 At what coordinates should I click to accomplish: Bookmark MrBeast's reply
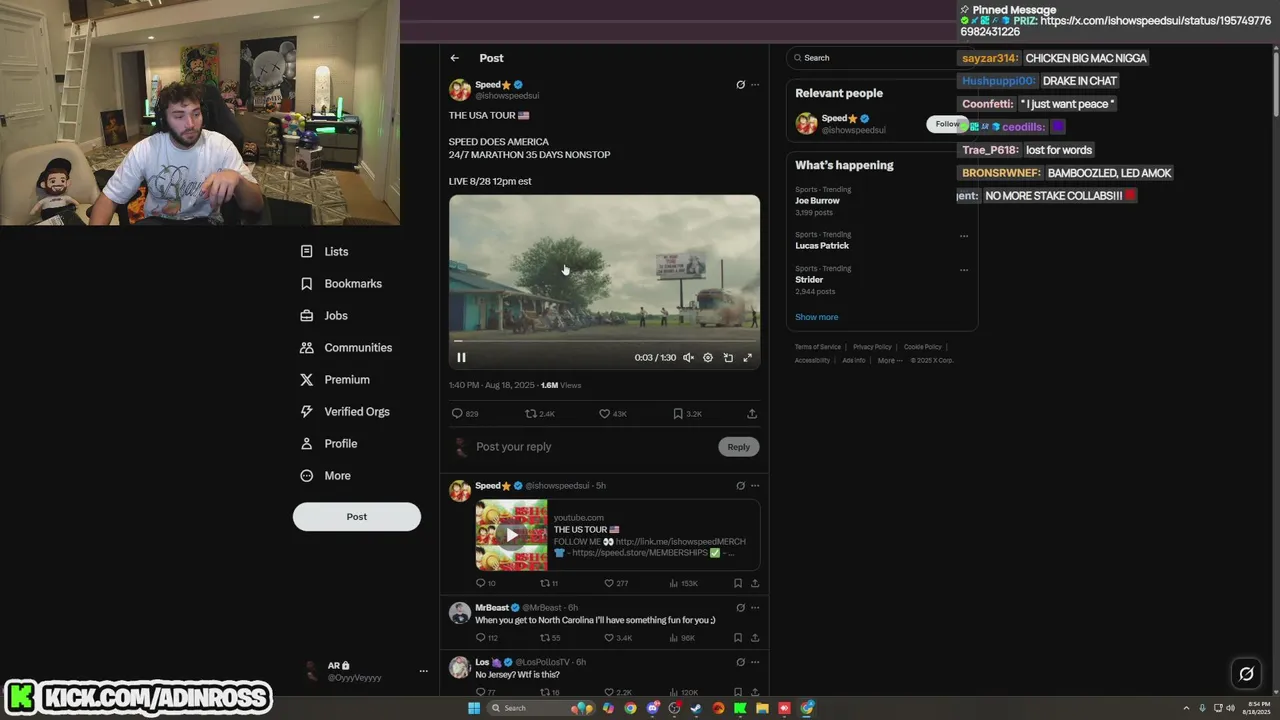coord(738,638)
